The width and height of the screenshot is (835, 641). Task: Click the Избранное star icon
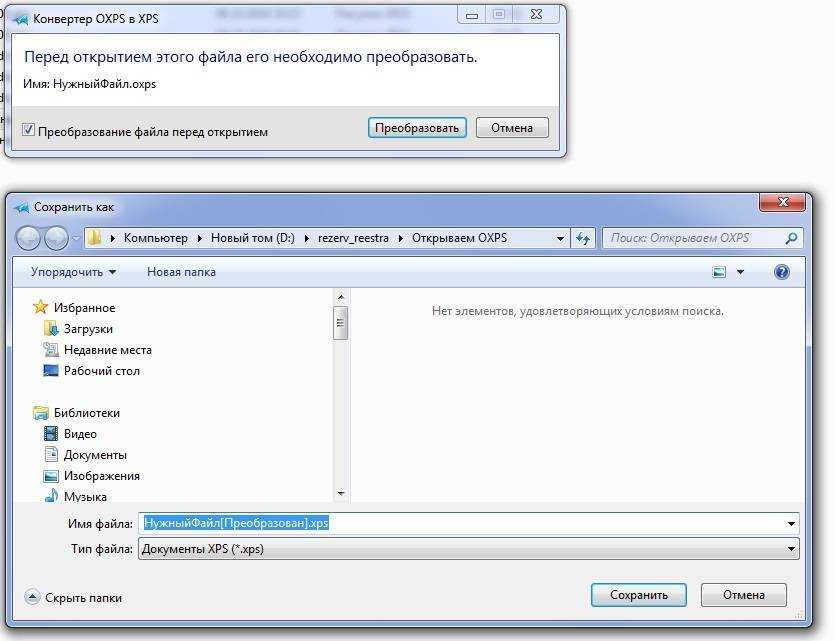click(40, 307)
